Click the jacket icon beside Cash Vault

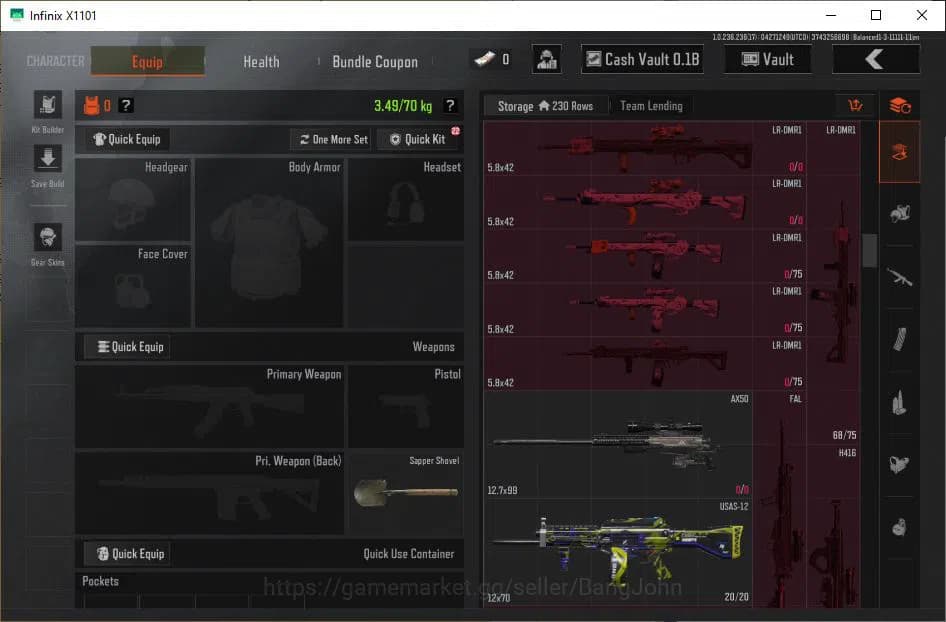coord(546,58)
